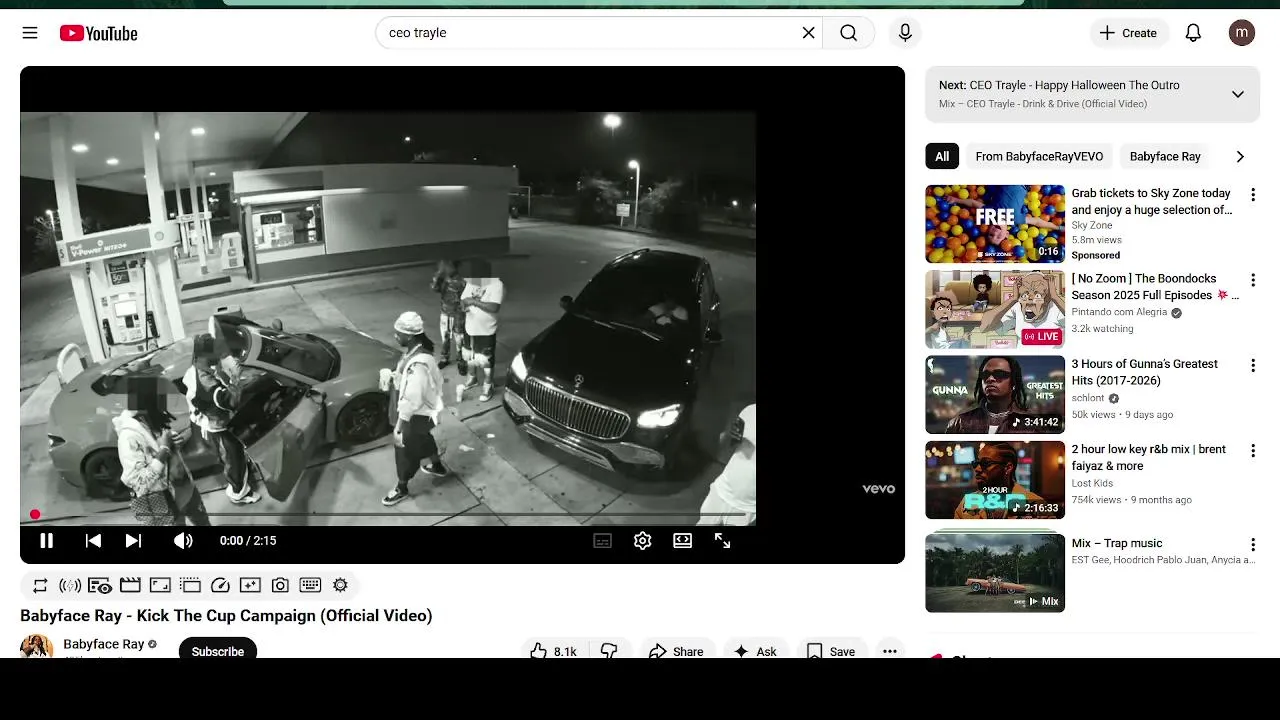The height and width of the screenshot is (720, 1280).
Task: Open 'Grab tickets to Sky Zone today' title
Action: [x=1152, y=201]
